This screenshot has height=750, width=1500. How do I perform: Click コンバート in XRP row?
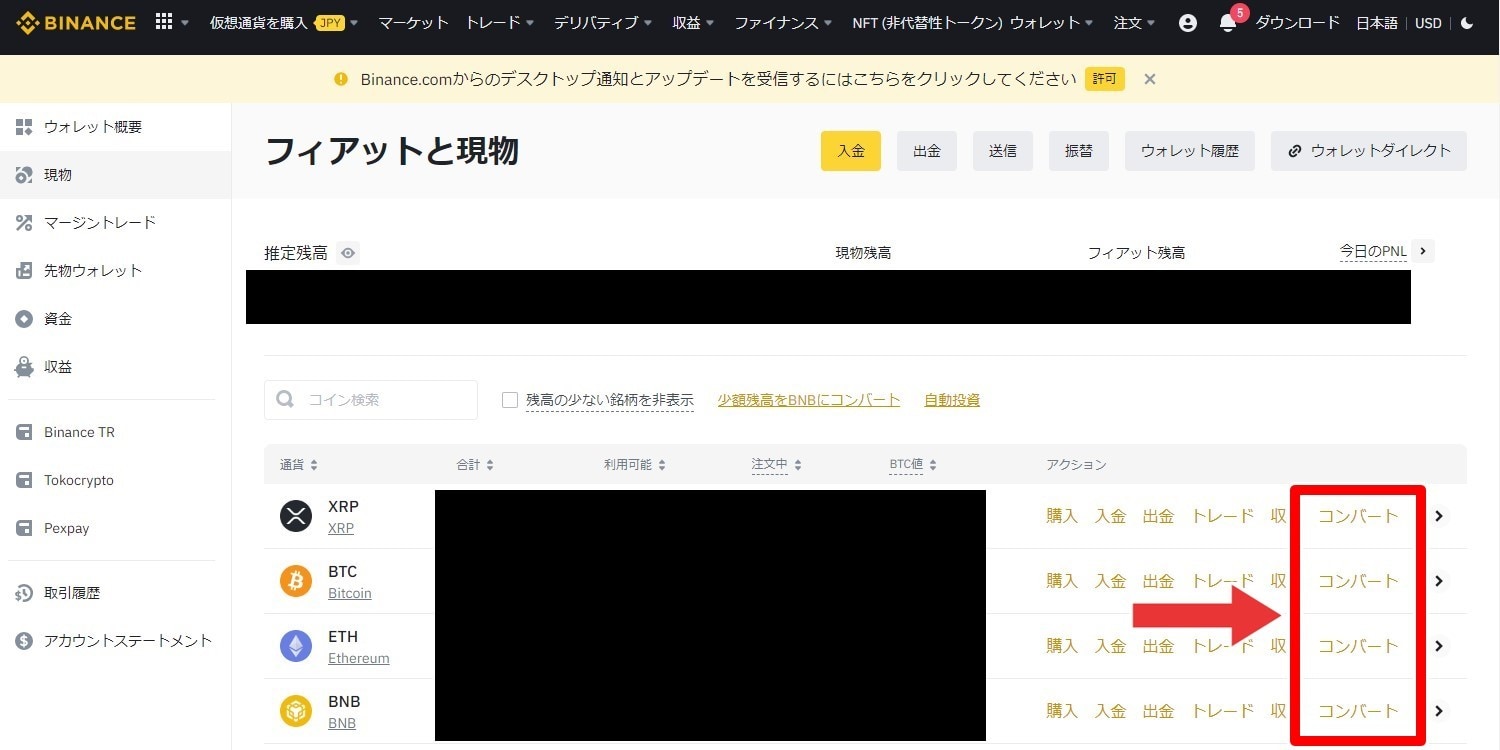pyautogui.click(x=1358, y=516)
